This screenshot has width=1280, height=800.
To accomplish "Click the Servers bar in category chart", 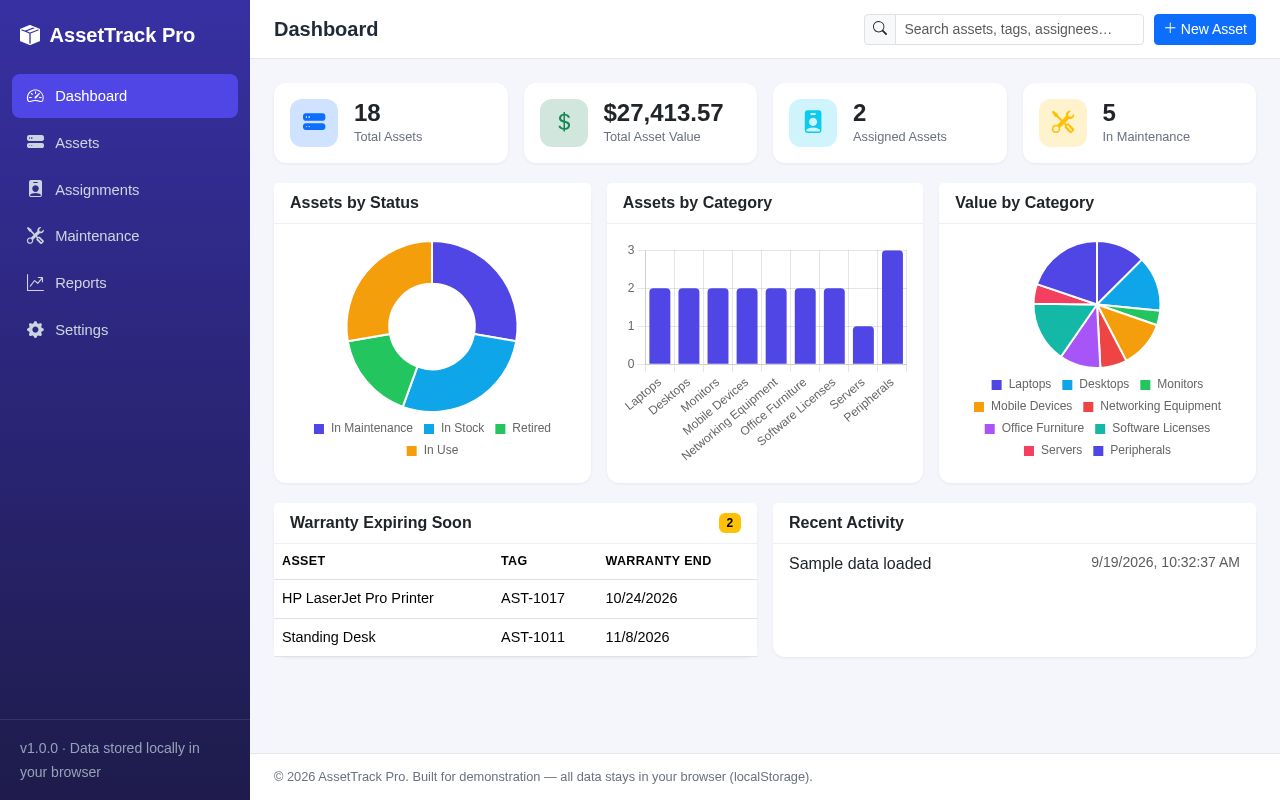I will point(863,345).
